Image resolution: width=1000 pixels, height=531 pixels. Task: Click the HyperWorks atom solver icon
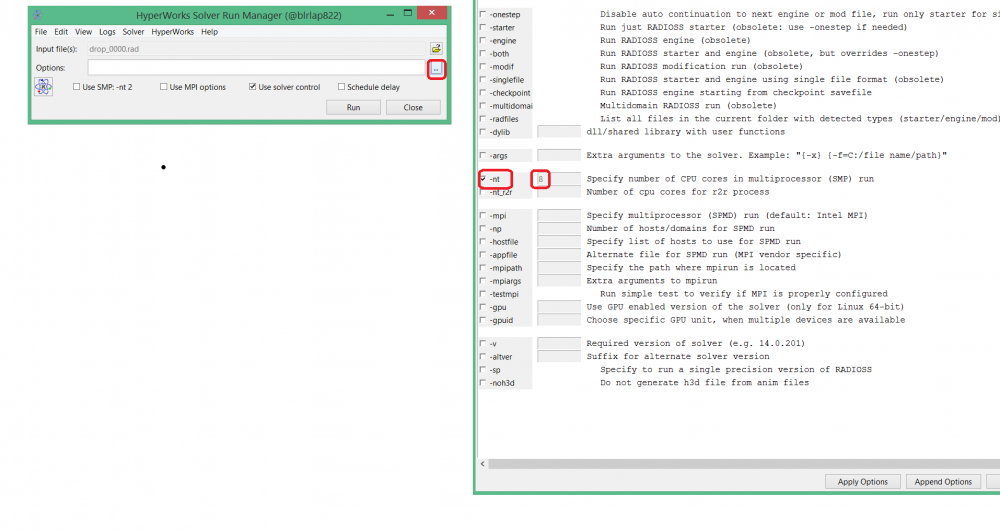(x=43, y=87)
